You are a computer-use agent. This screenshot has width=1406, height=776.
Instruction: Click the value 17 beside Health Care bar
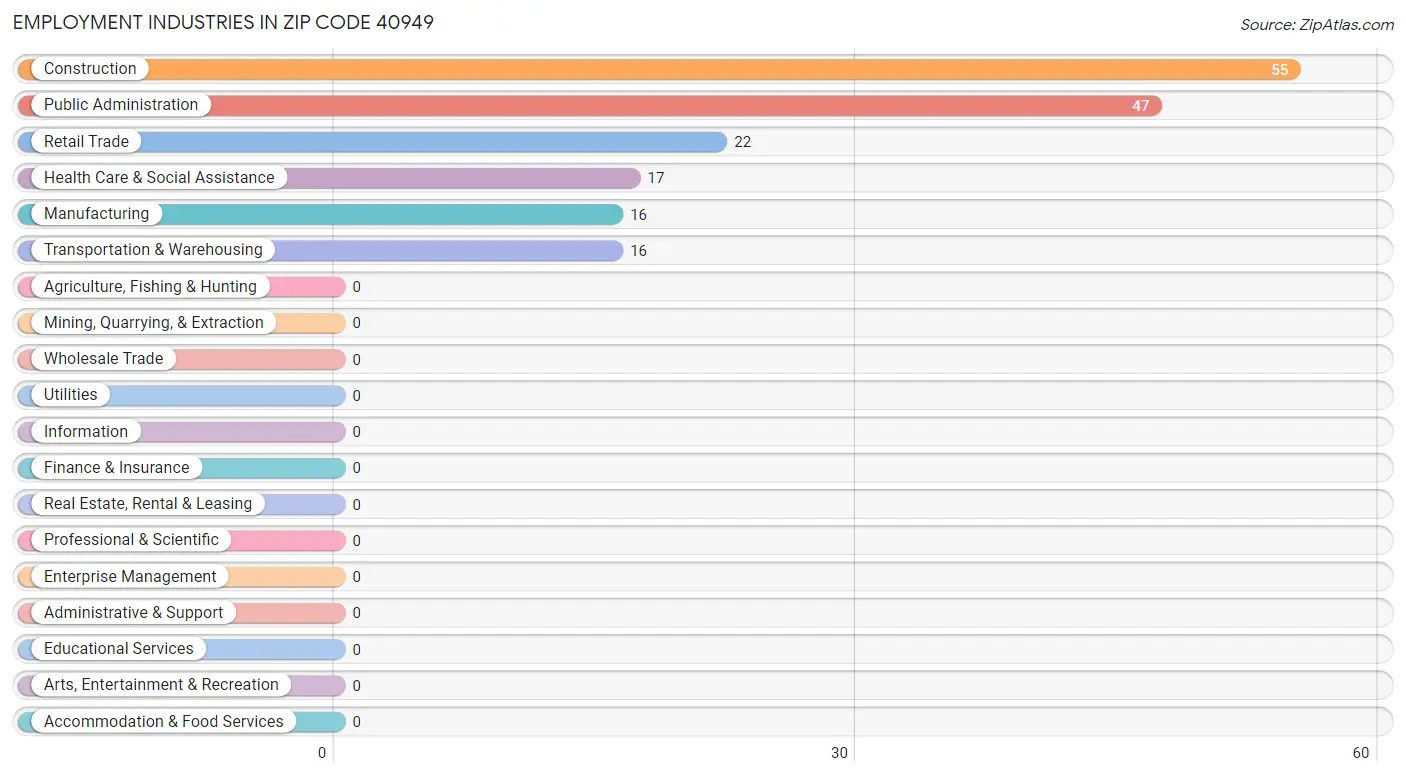tap(656, 178)
